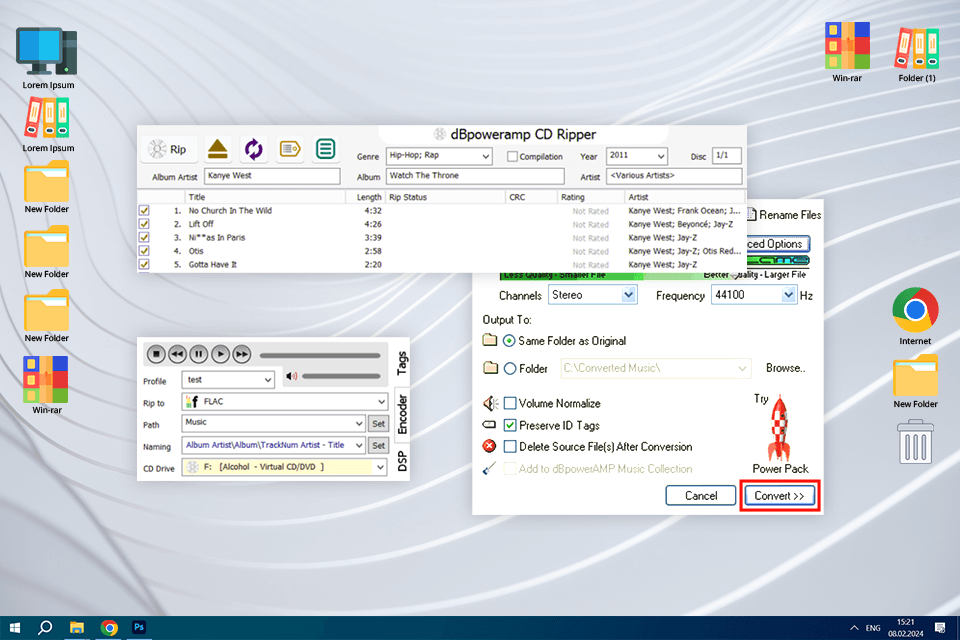The width and height of the screenshot is (960, 640).
Task: Uncheck track 5 Gotta Have It
Action: click(x=144, y=264)
